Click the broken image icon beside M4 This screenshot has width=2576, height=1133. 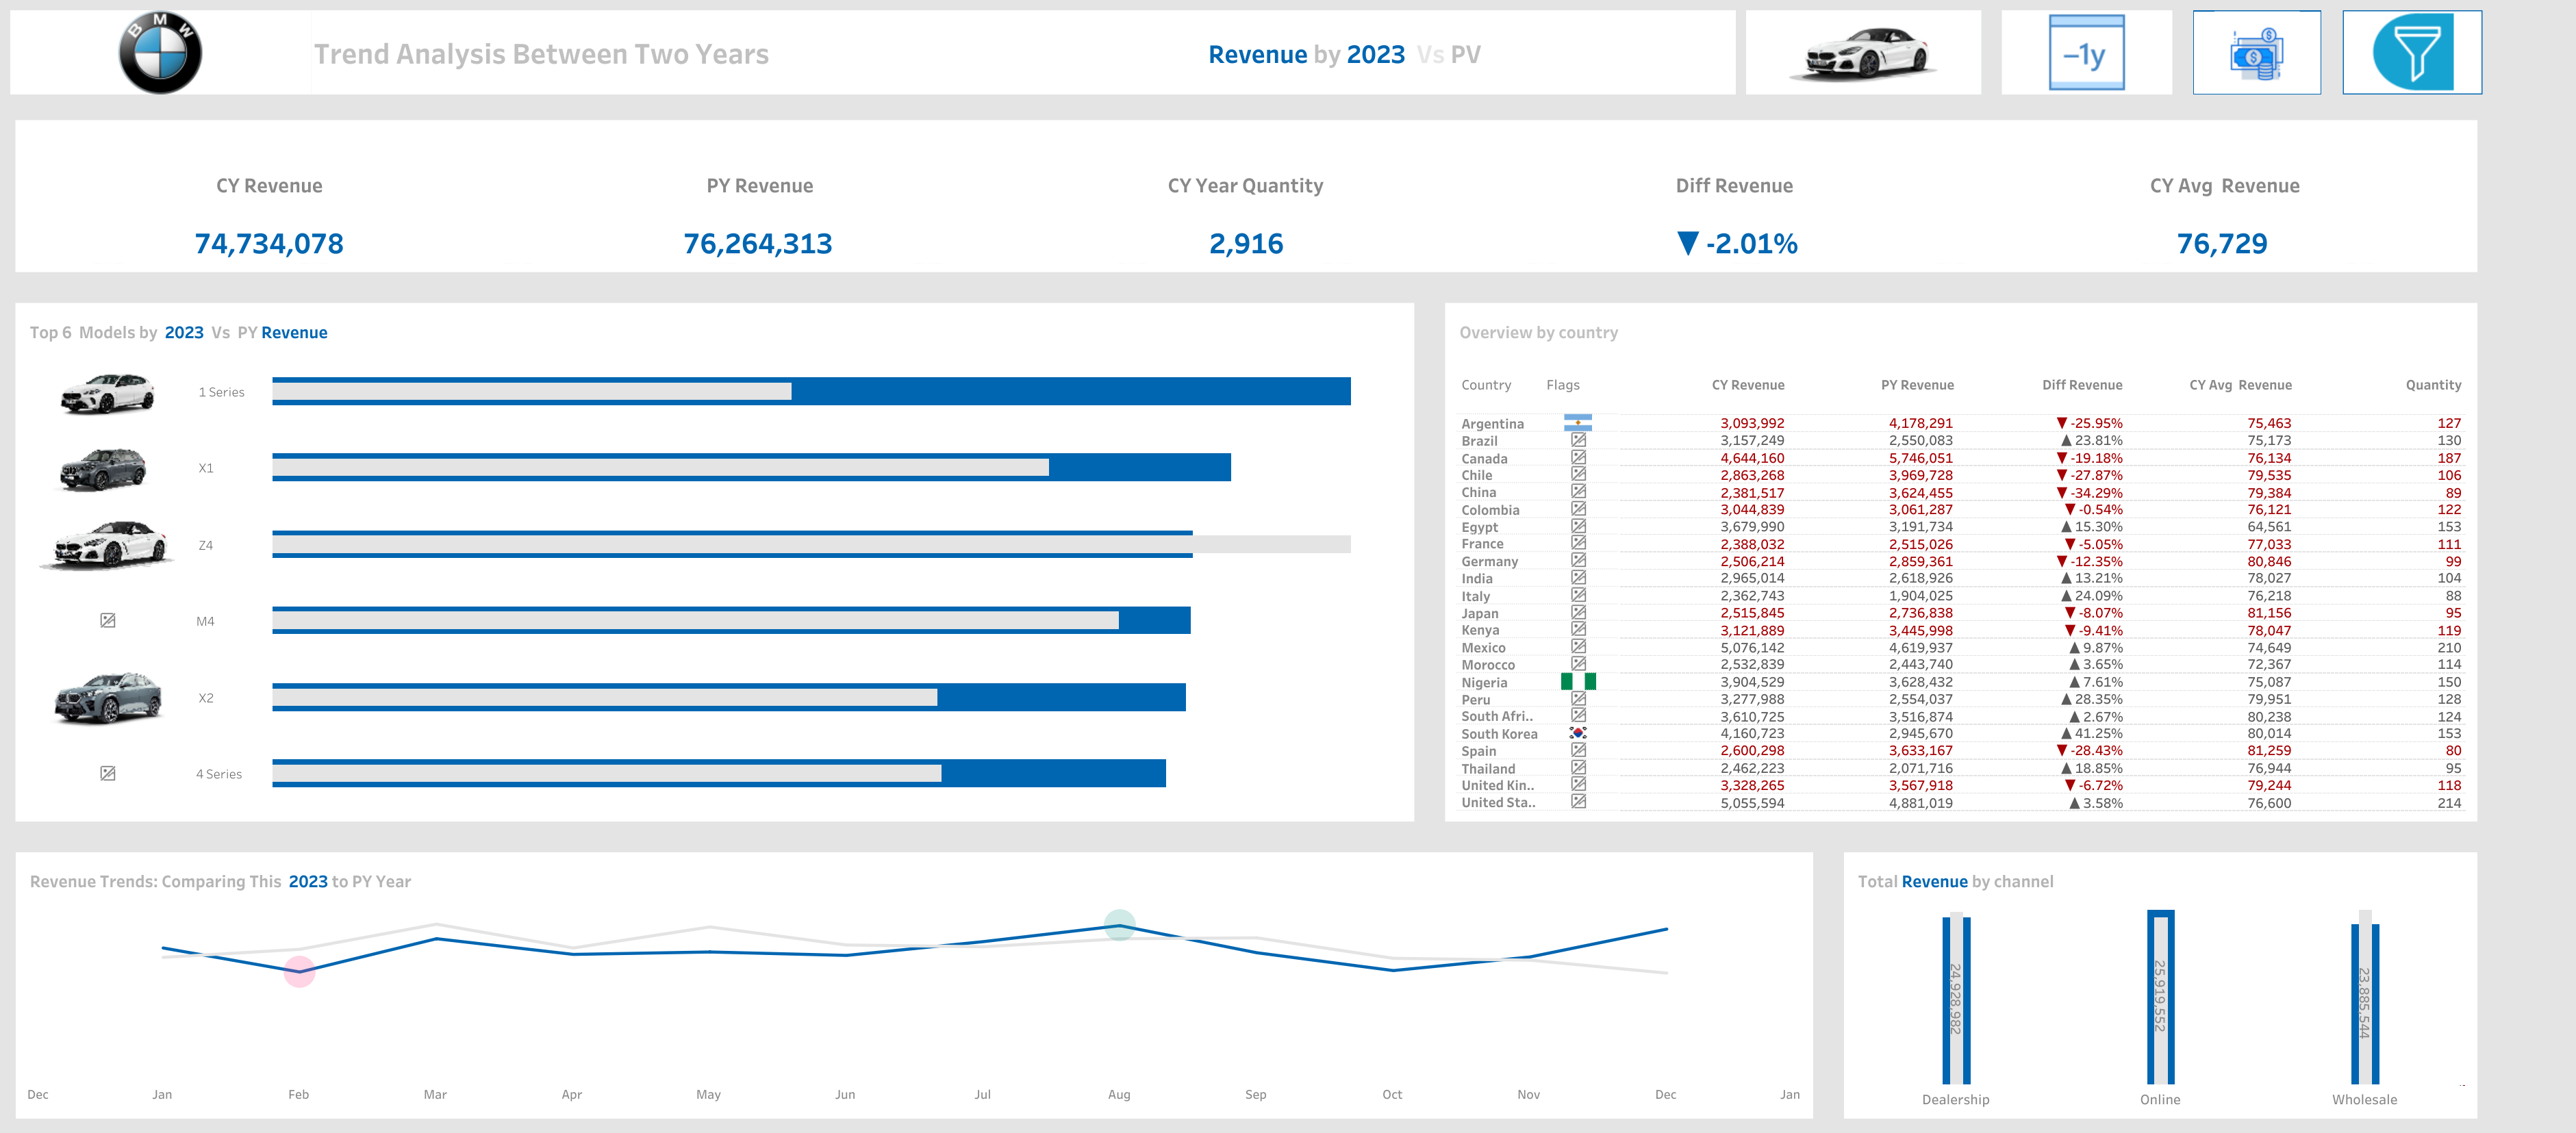[x=108, y=621]
